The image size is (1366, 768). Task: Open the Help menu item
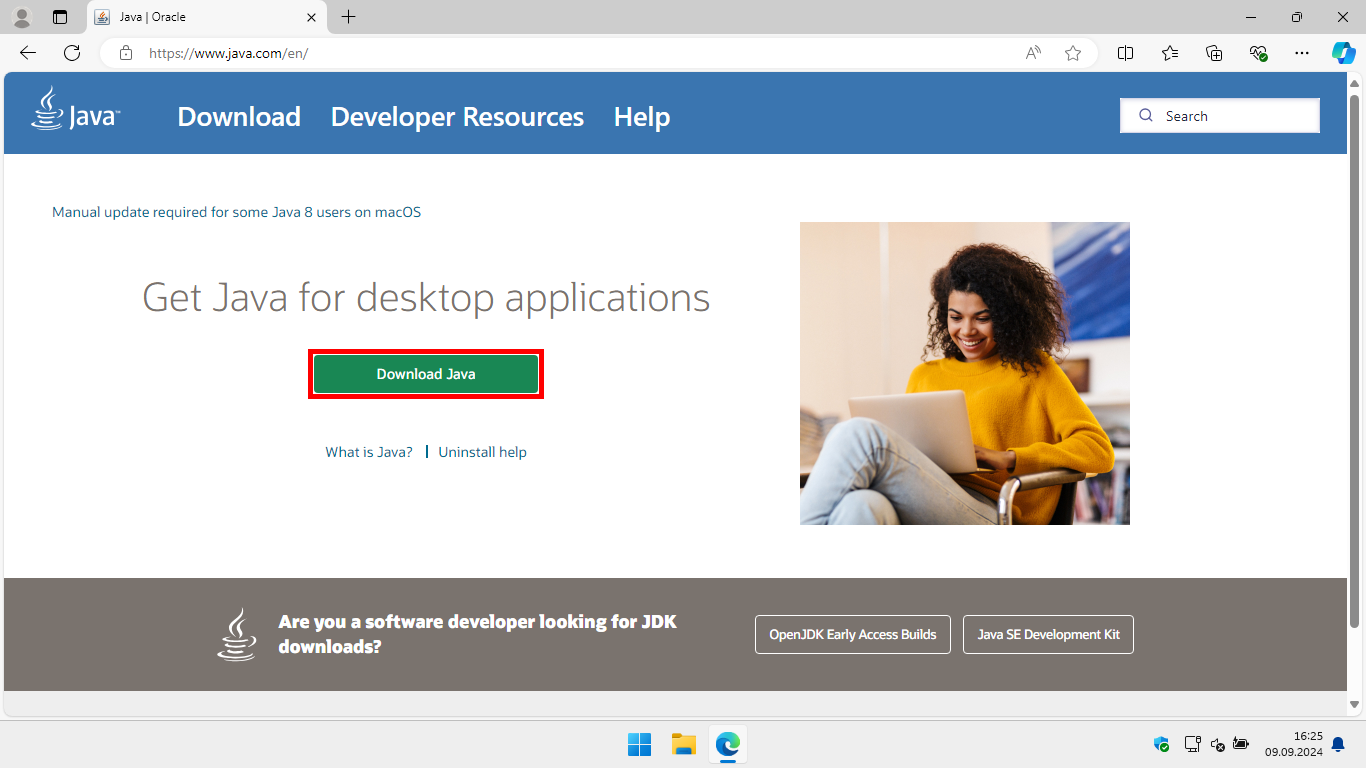pyautogui.click(x=642, y=117)
